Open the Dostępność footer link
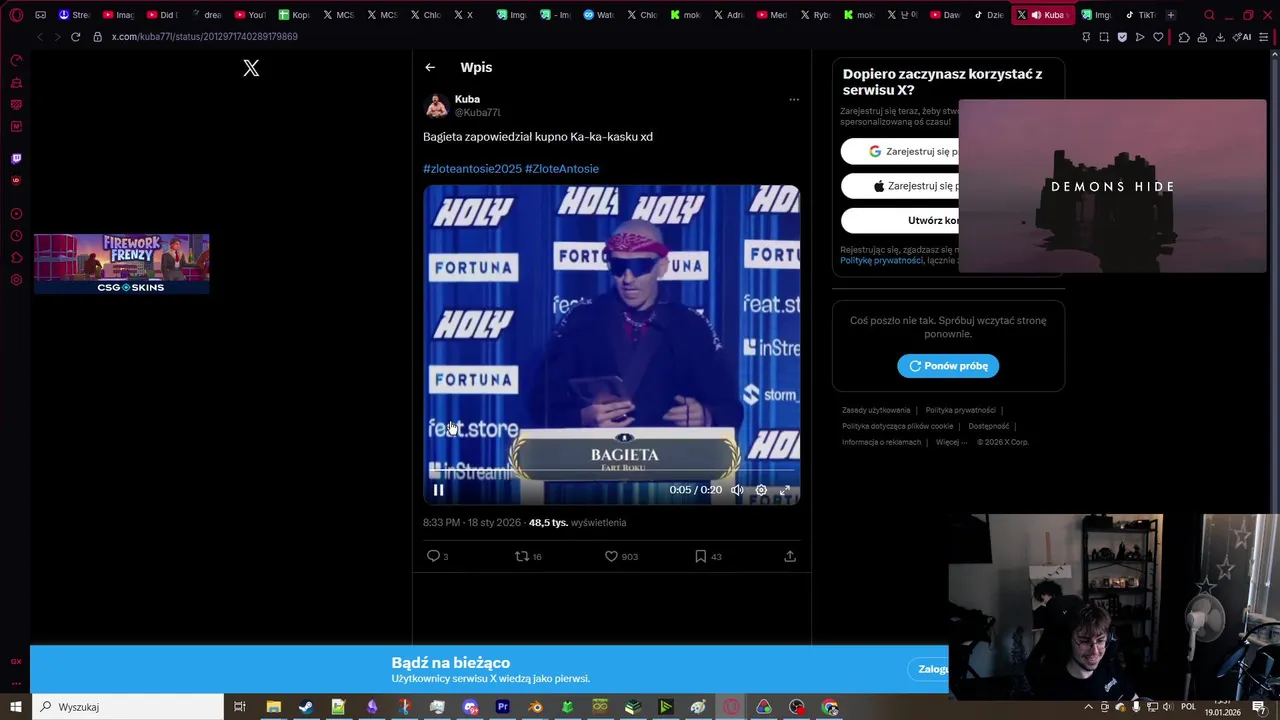 988,426
